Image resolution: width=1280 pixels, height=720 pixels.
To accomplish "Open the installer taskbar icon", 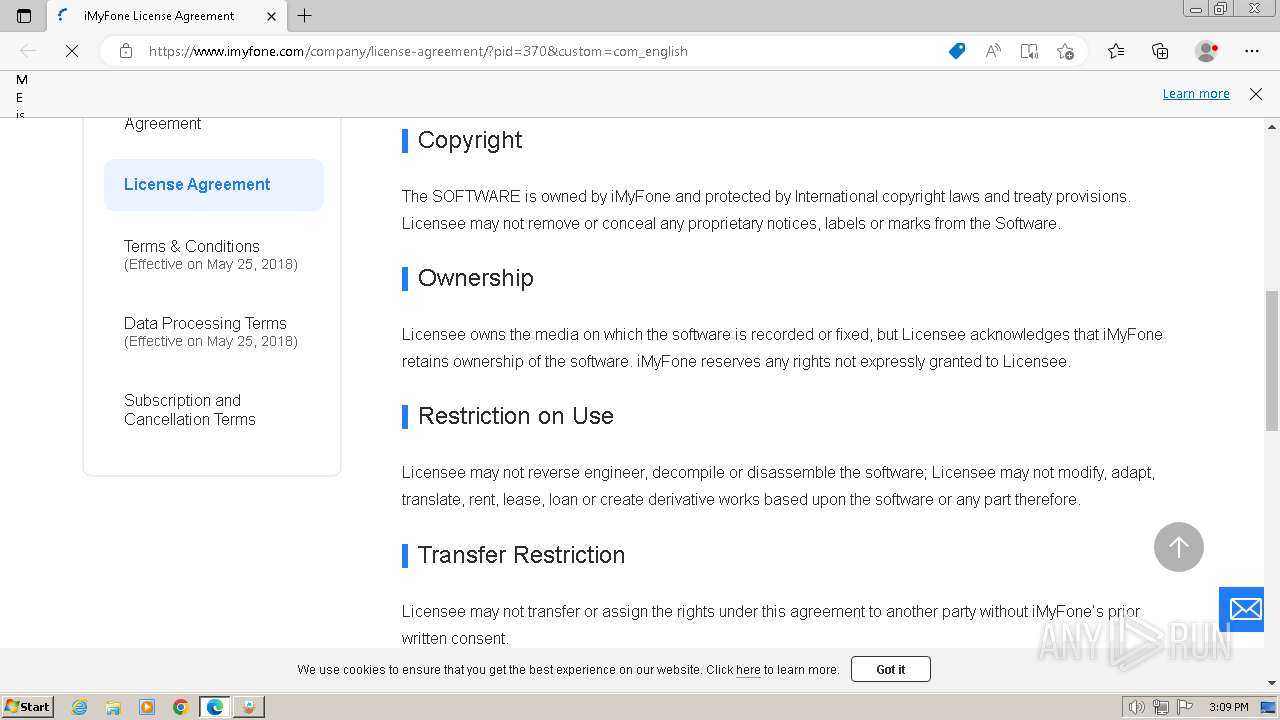I will click(x=248, y=707).
